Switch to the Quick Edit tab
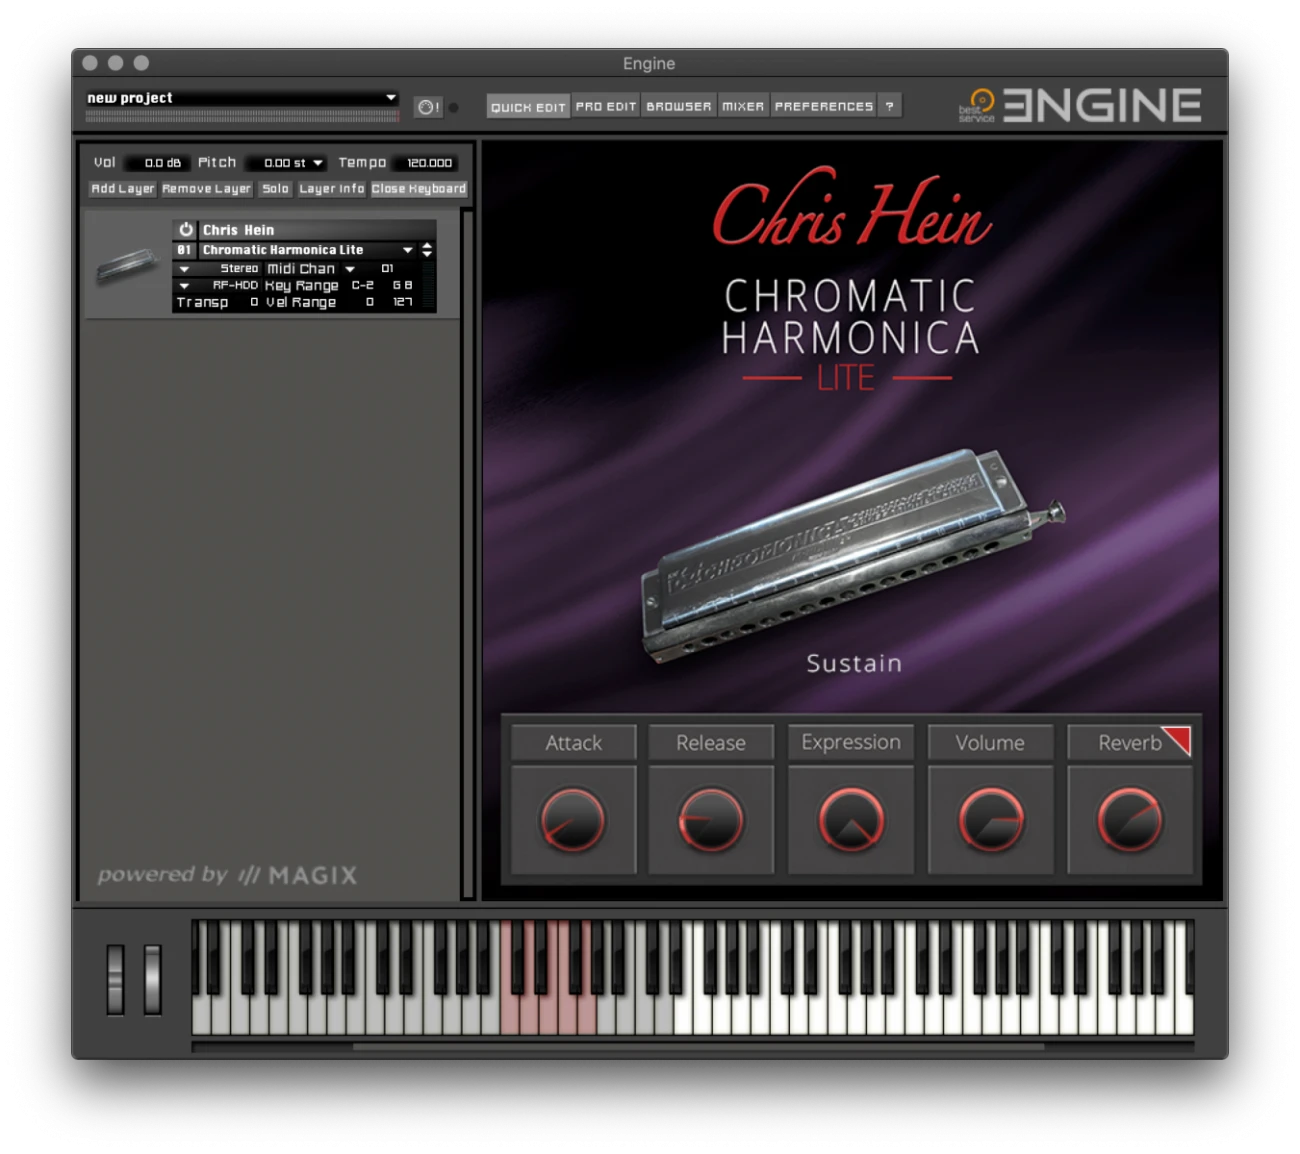The width and height of the screenshot is (1300, 1154). (528, 106)
